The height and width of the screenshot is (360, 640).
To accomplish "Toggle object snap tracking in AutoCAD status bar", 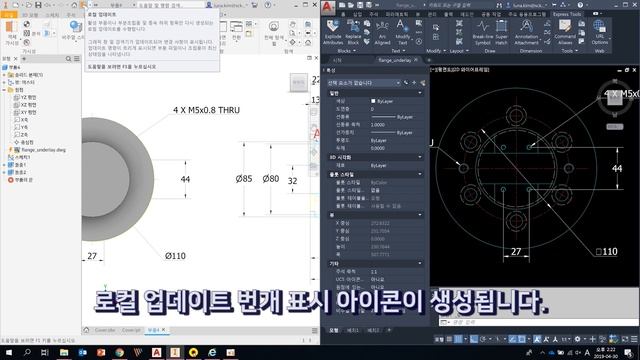I will pyautogui.click(x=513, y=339).
